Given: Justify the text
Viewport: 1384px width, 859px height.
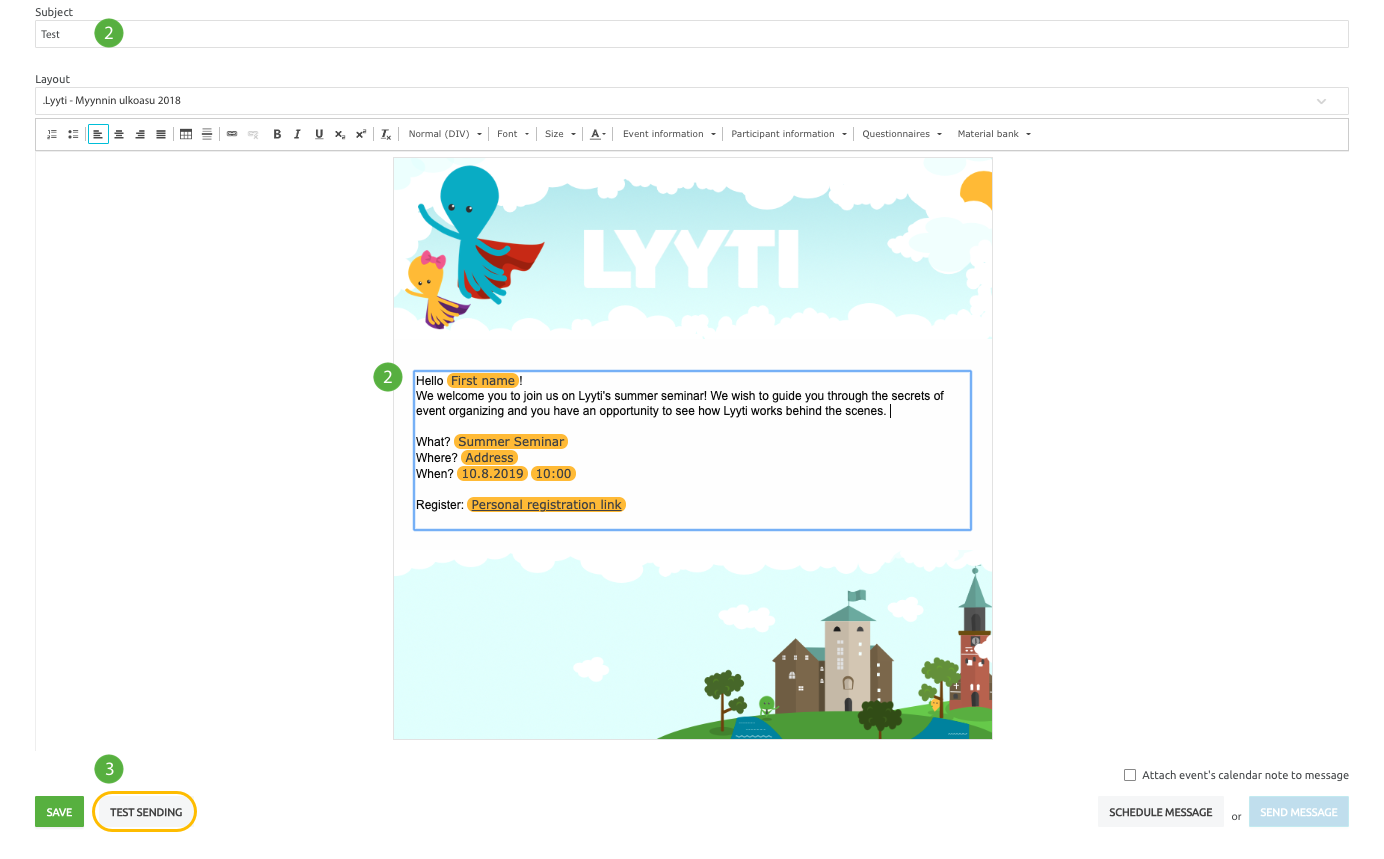Looking at the screenshot, I should click(x=161, y=134).
